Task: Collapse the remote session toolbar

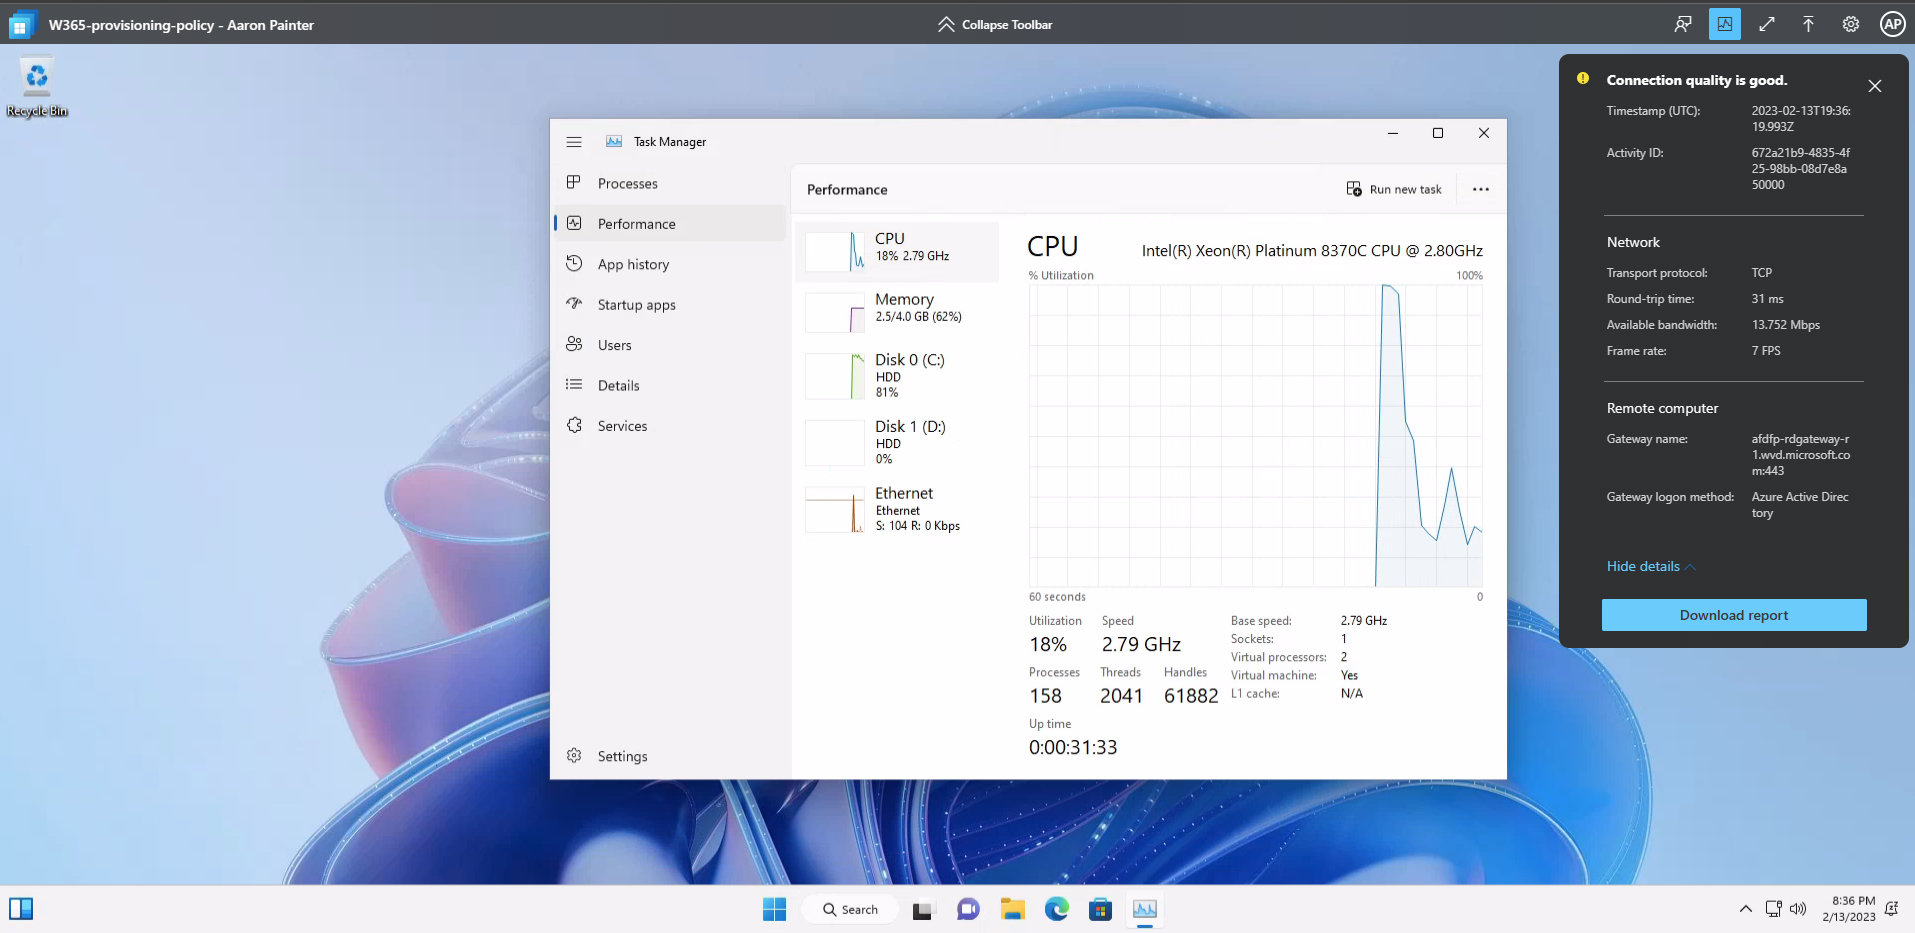Action: tap(995, 24)
